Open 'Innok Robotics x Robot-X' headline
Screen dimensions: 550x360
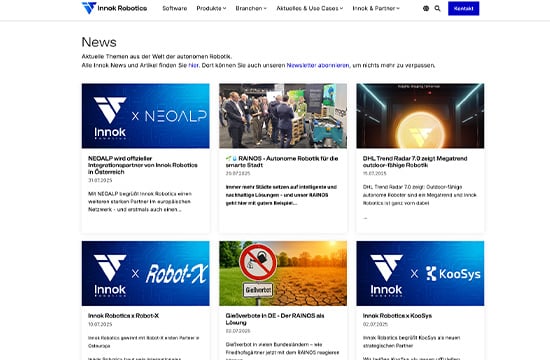123,316
